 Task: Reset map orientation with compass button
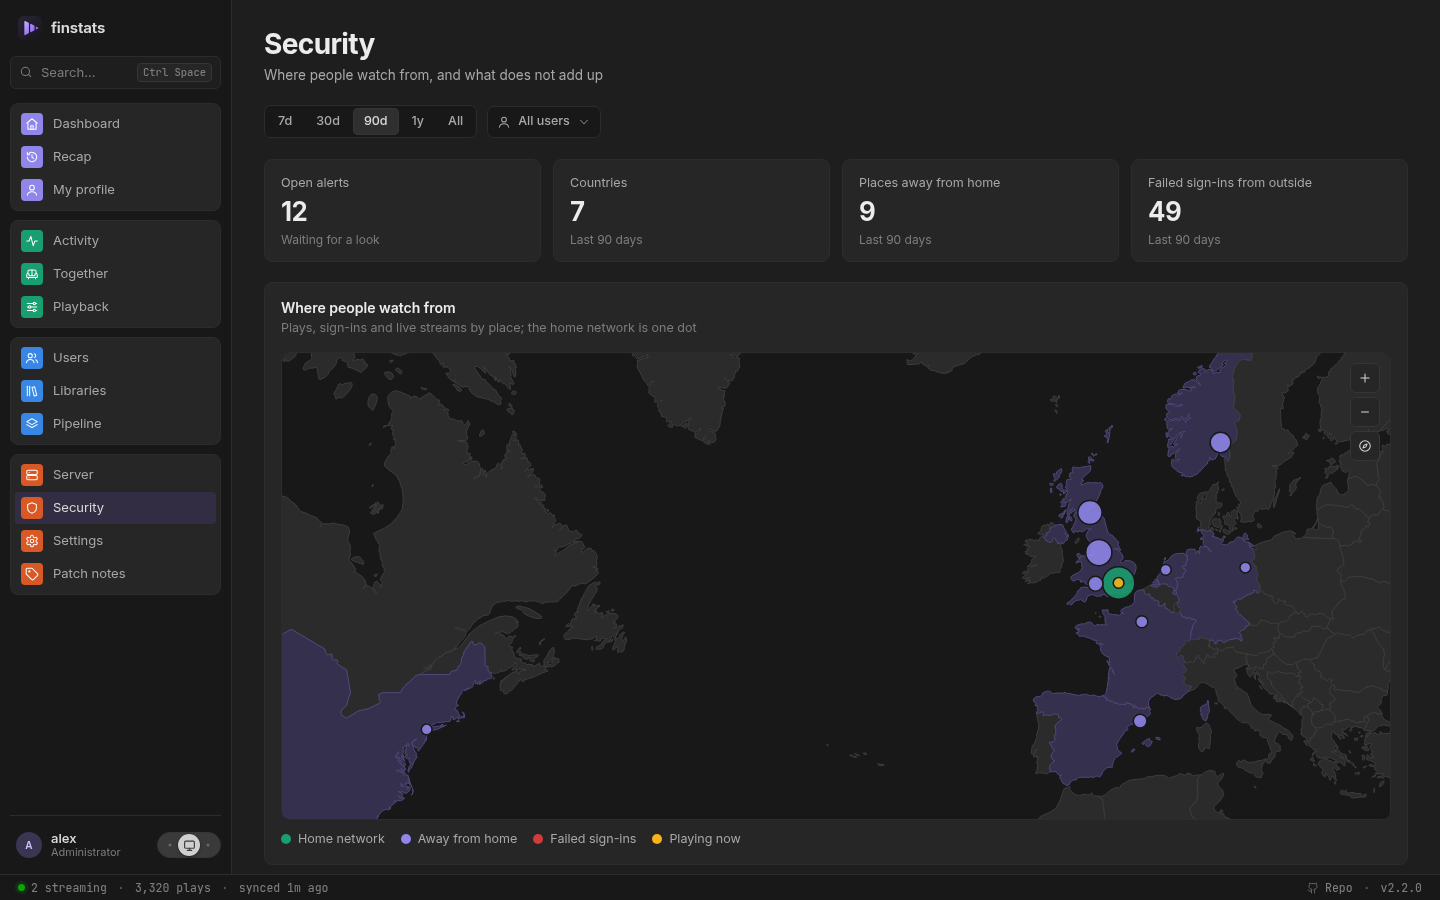tap(1365, 446)
